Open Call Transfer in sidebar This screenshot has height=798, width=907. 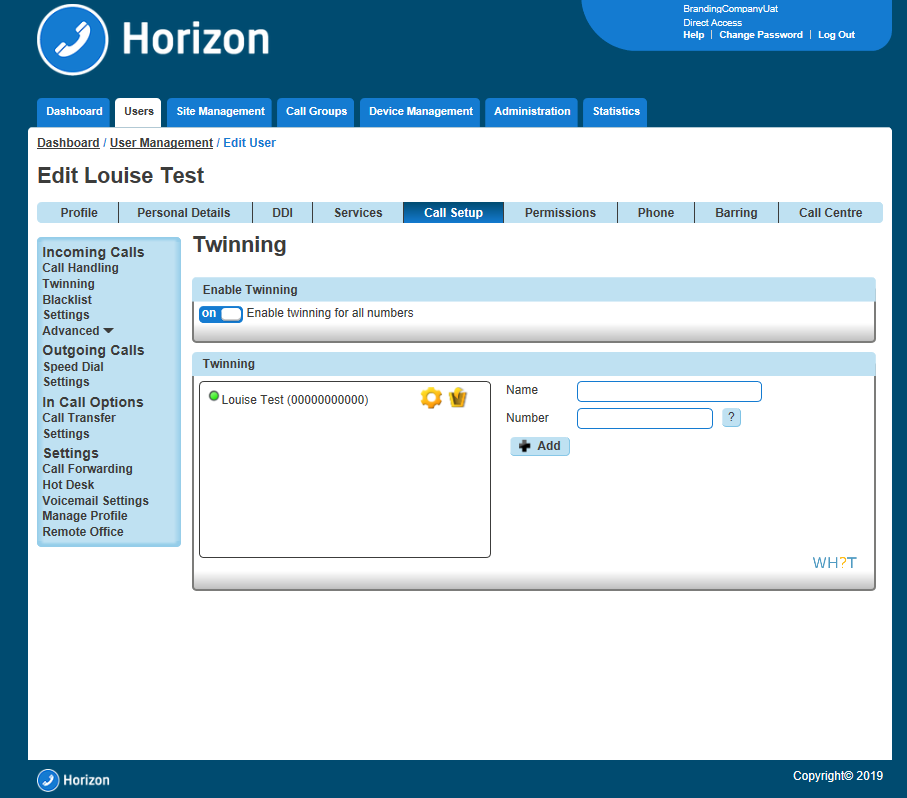[x=79, y=418]
